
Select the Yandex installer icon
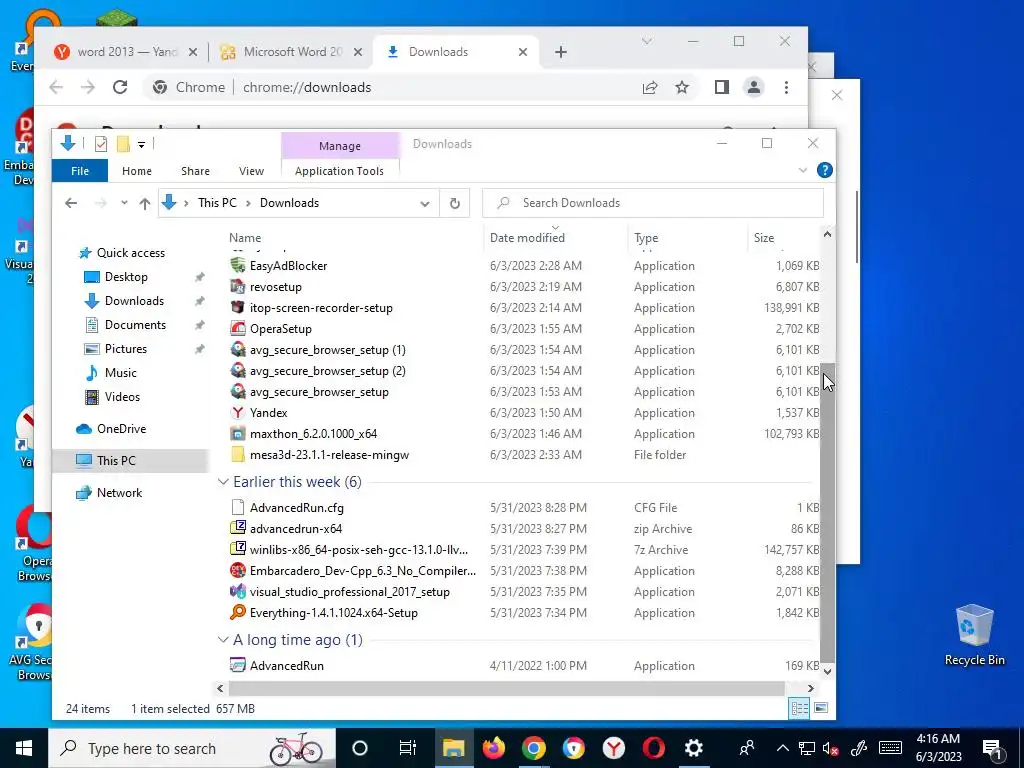pos(238,412)
